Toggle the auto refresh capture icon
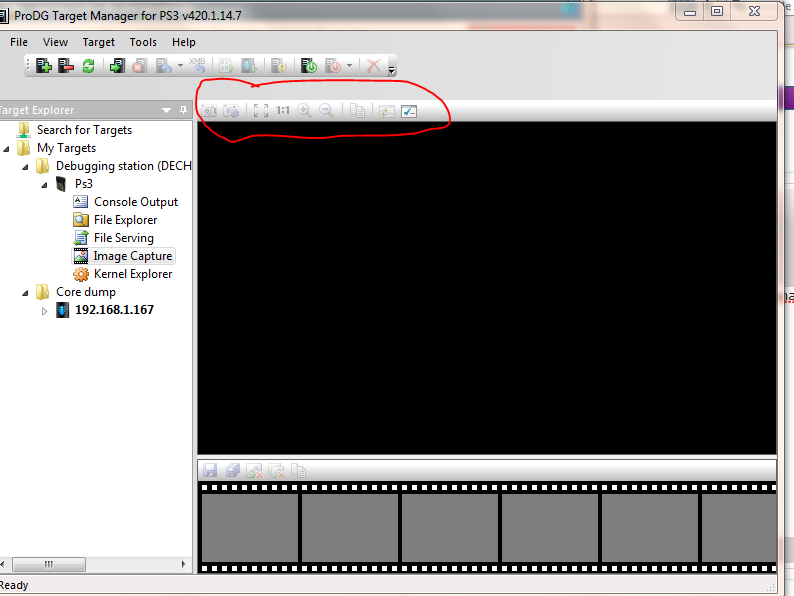Viewport: 794px width, 596px height. coord(386,111)
